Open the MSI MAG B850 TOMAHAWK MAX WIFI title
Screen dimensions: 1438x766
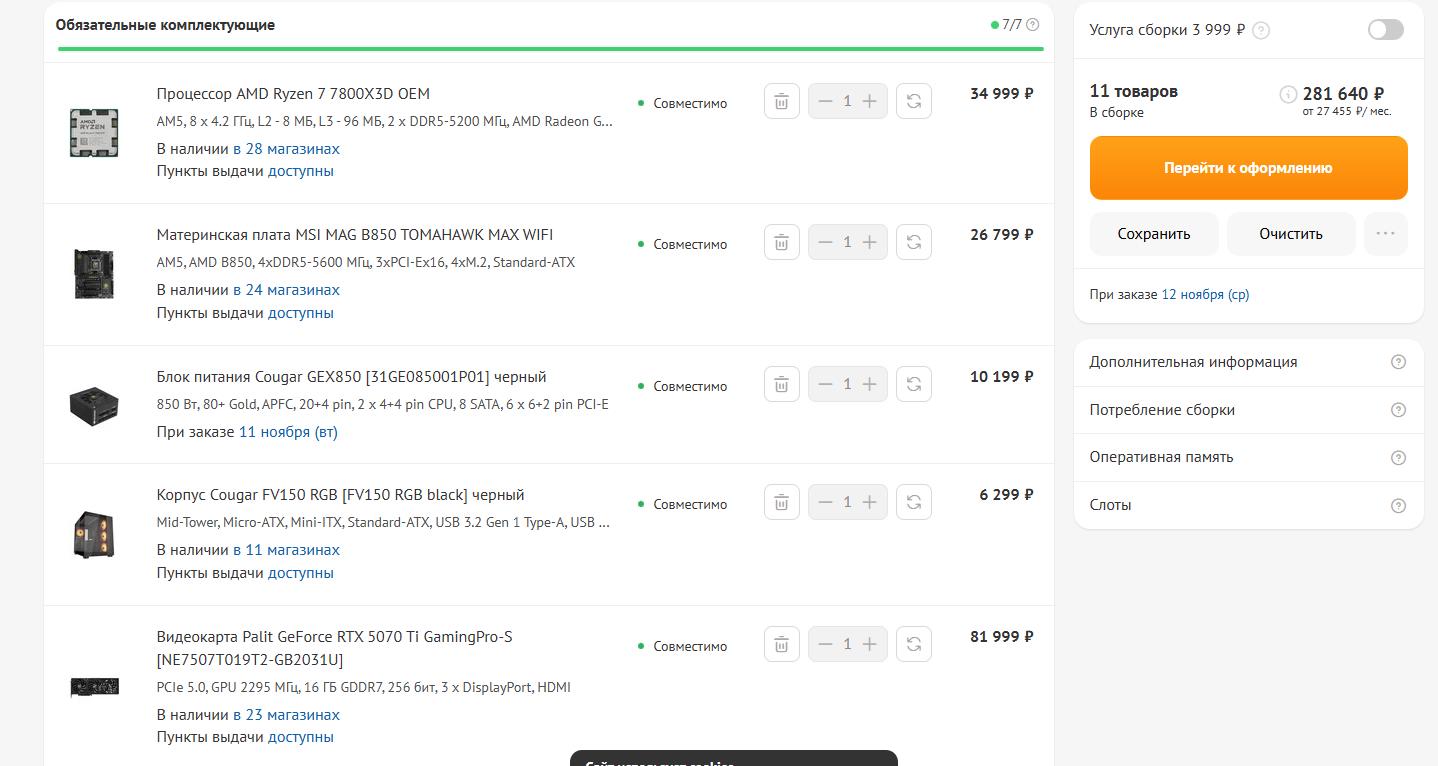(355, 235)
